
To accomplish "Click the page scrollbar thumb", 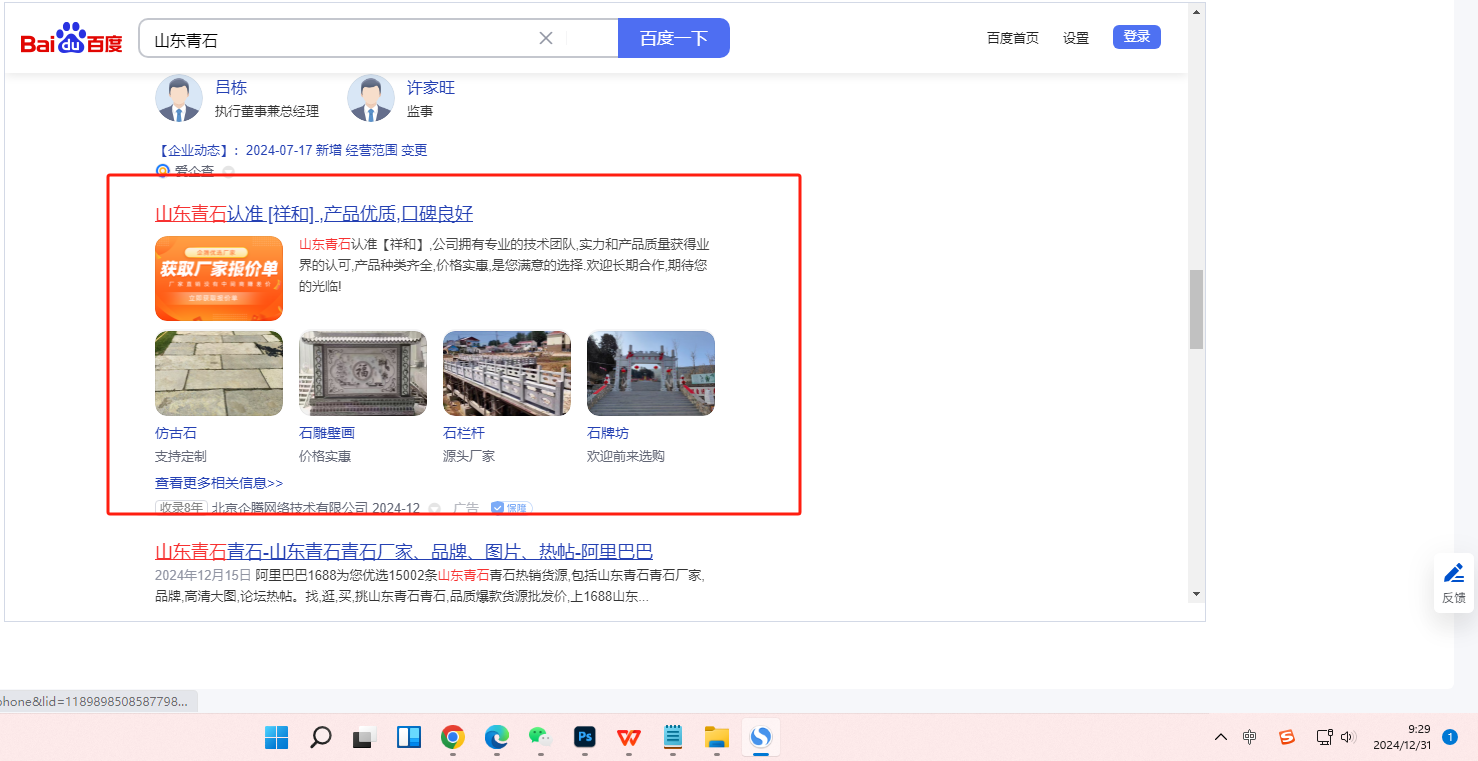I will pyautogui.click(x=1196, y=309).
